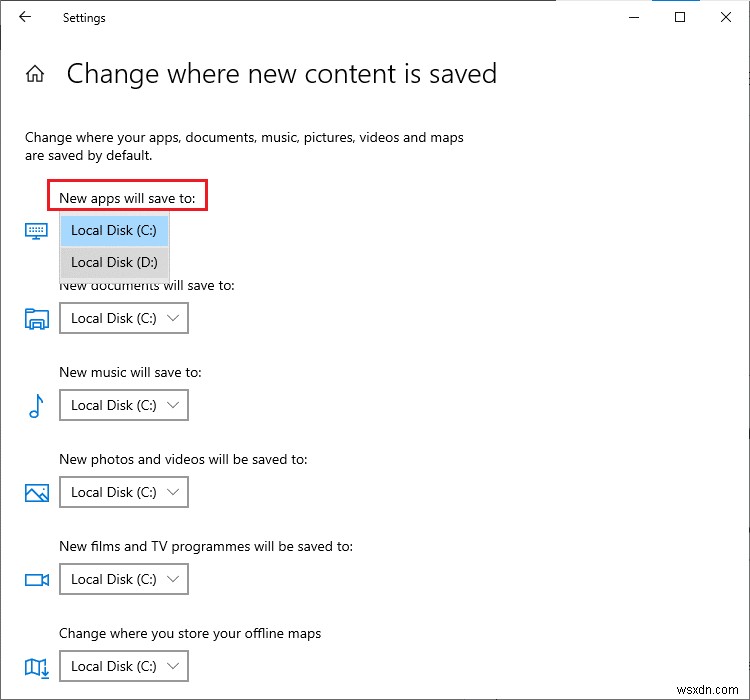750x700 pixels.
Task: Open the offline maps drive dropdown
Action: 124,666
